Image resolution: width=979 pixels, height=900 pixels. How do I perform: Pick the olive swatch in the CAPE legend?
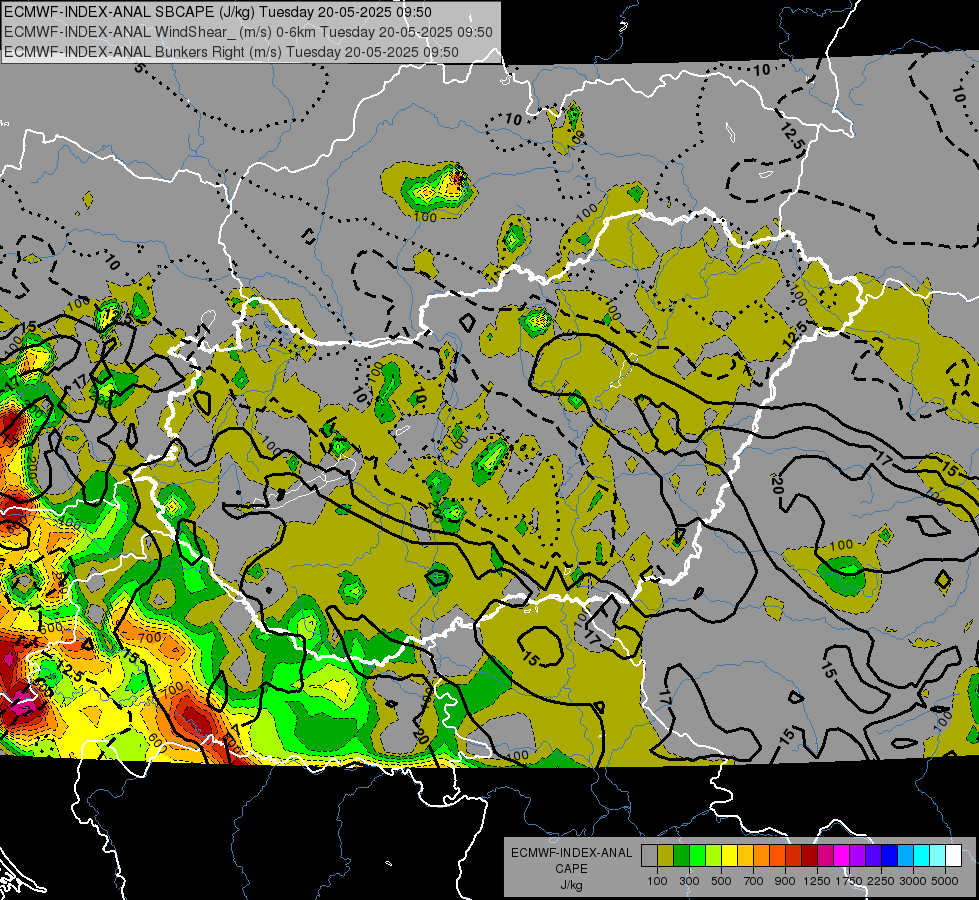pyautogui.click(x=666, y=856)
